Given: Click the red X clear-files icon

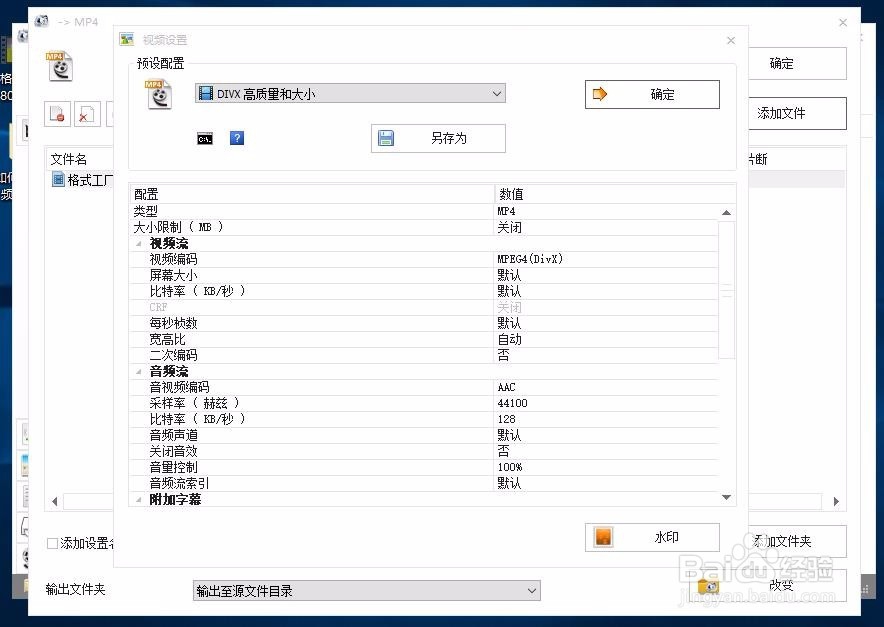Looking at the screenshot, I should coord(87,114).
